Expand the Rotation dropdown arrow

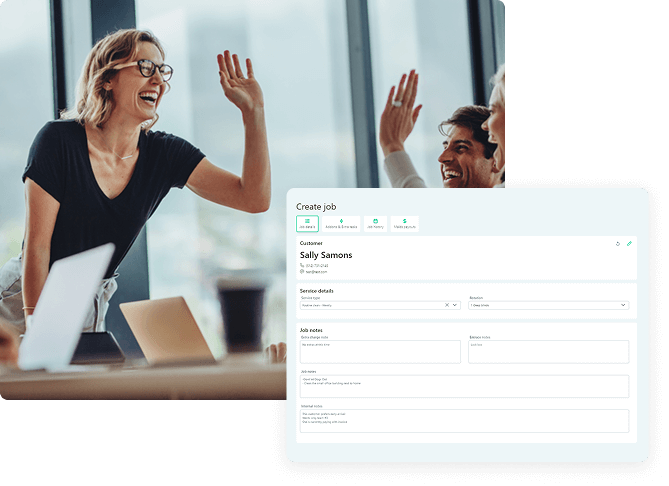coord(624,305)
